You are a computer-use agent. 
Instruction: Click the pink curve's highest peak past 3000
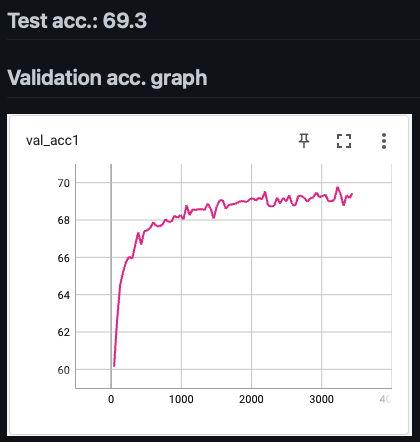[x=338, y=188]
